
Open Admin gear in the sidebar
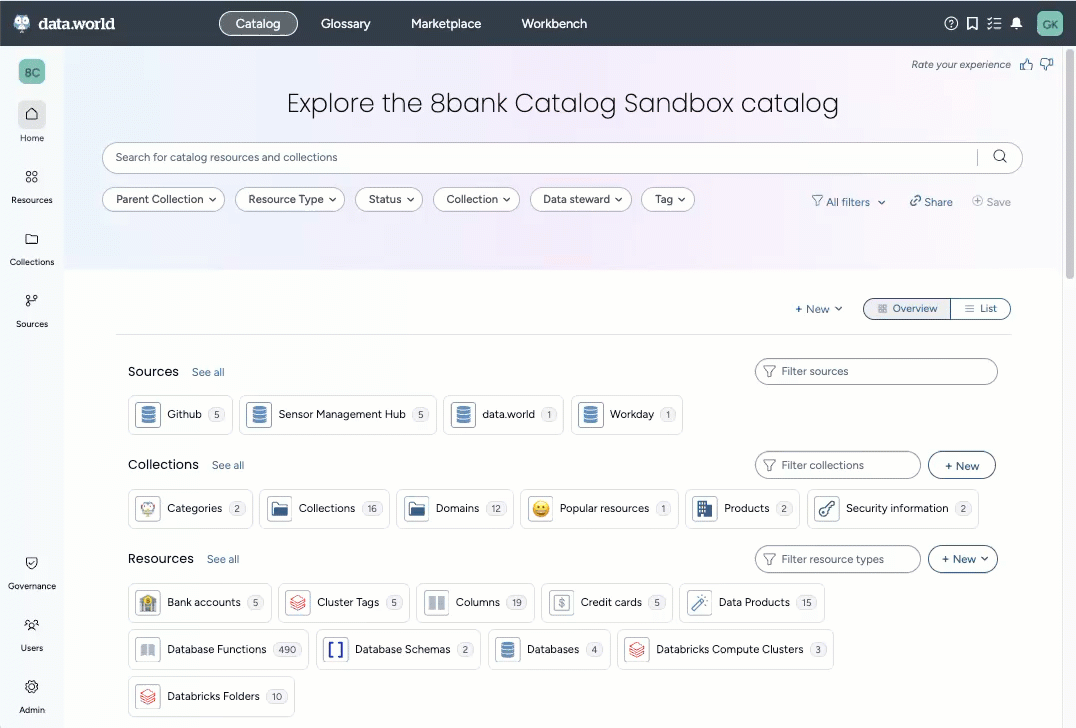point(32,696)
